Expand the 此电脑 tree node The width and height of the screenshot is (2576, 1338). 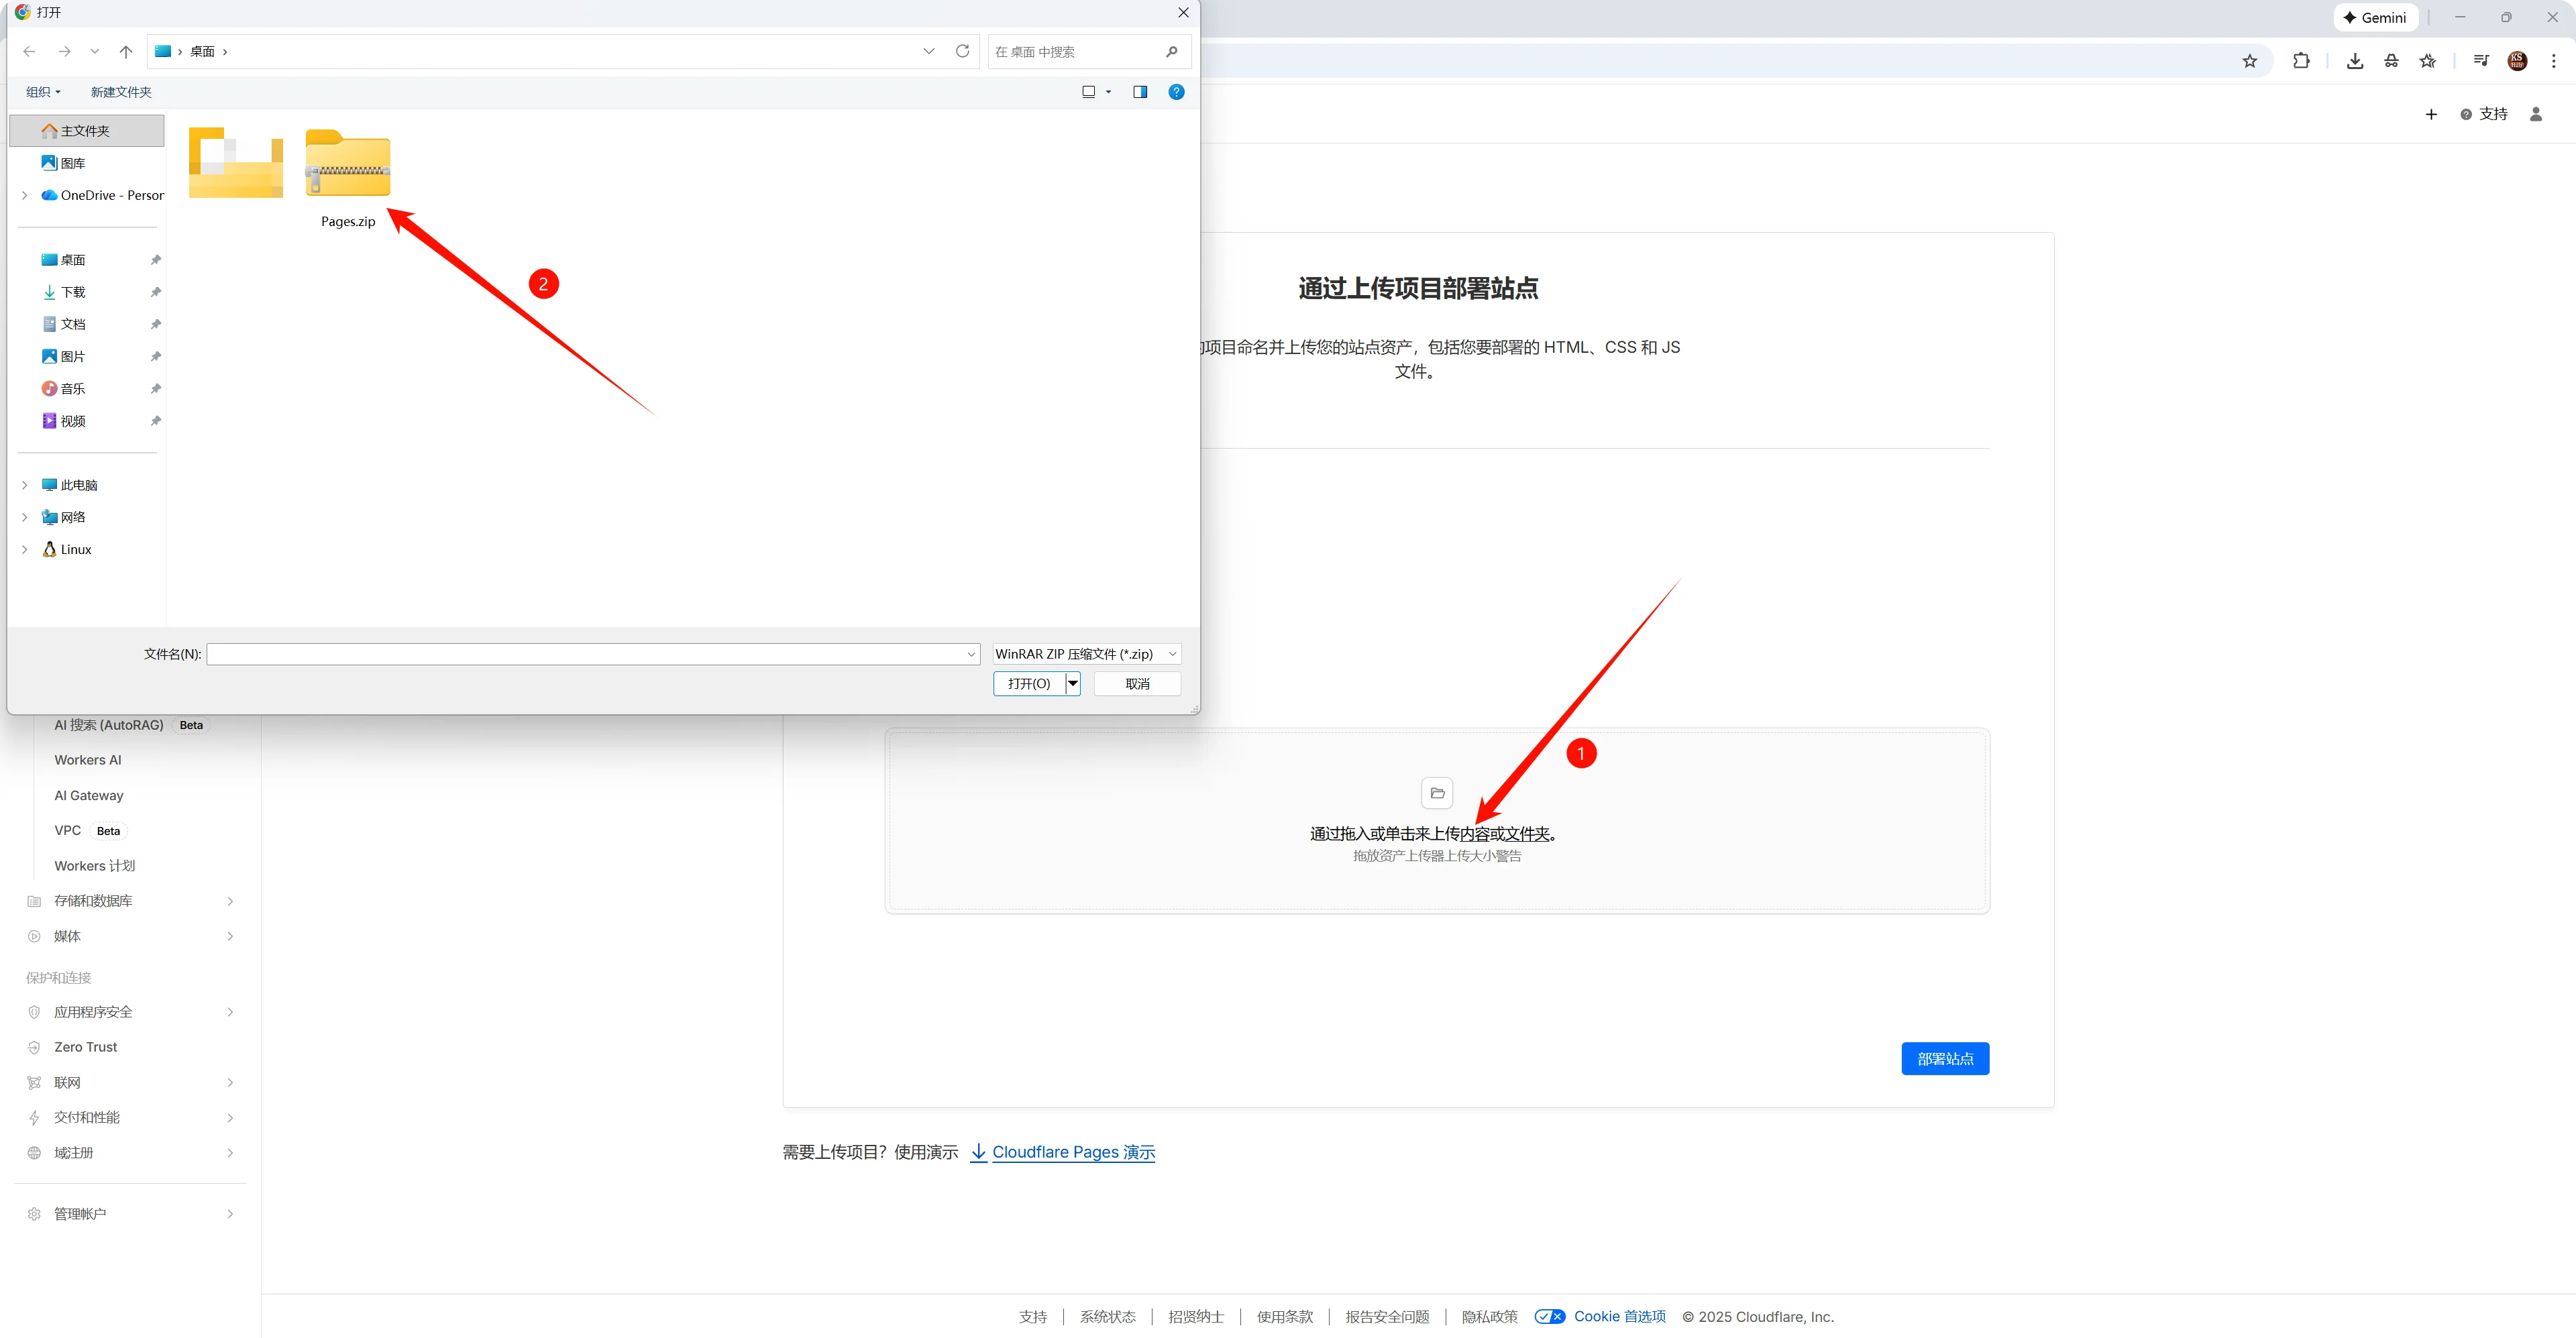point(25,485)
